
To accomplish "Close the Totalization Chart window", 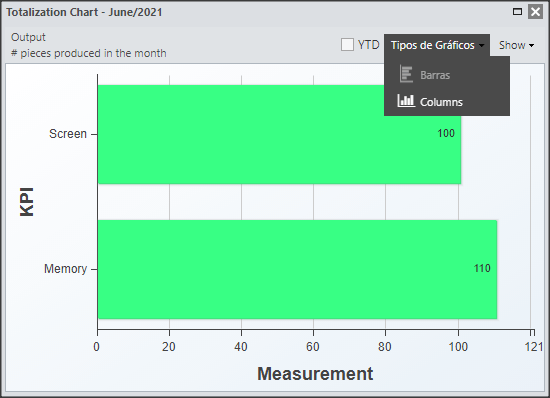I will pyautogui.click(x=535, y=12).
